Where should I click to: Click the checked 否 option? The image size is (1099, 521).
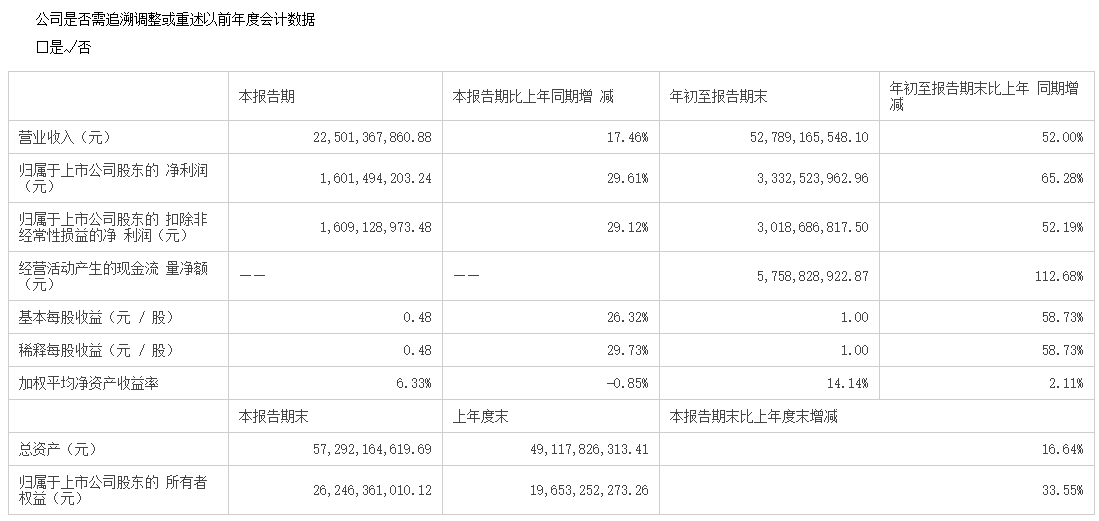pyautogui.click(x=78, y=48)
